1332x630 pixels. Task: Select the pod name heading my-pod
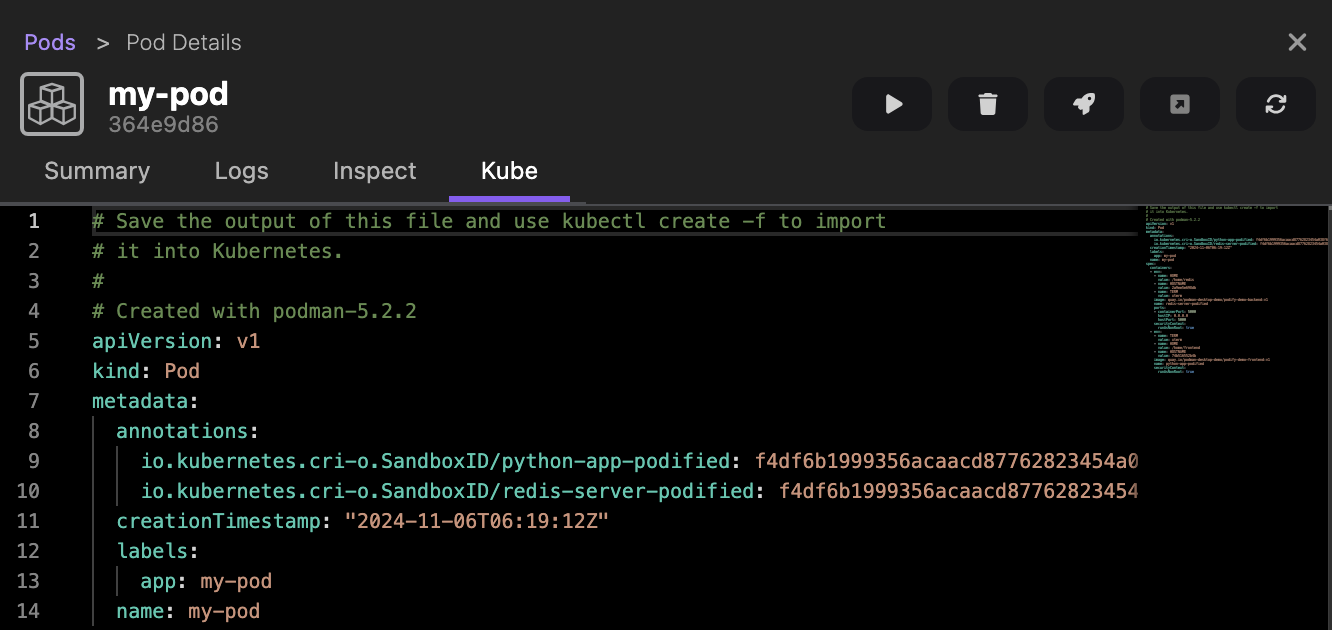(168, 93)
